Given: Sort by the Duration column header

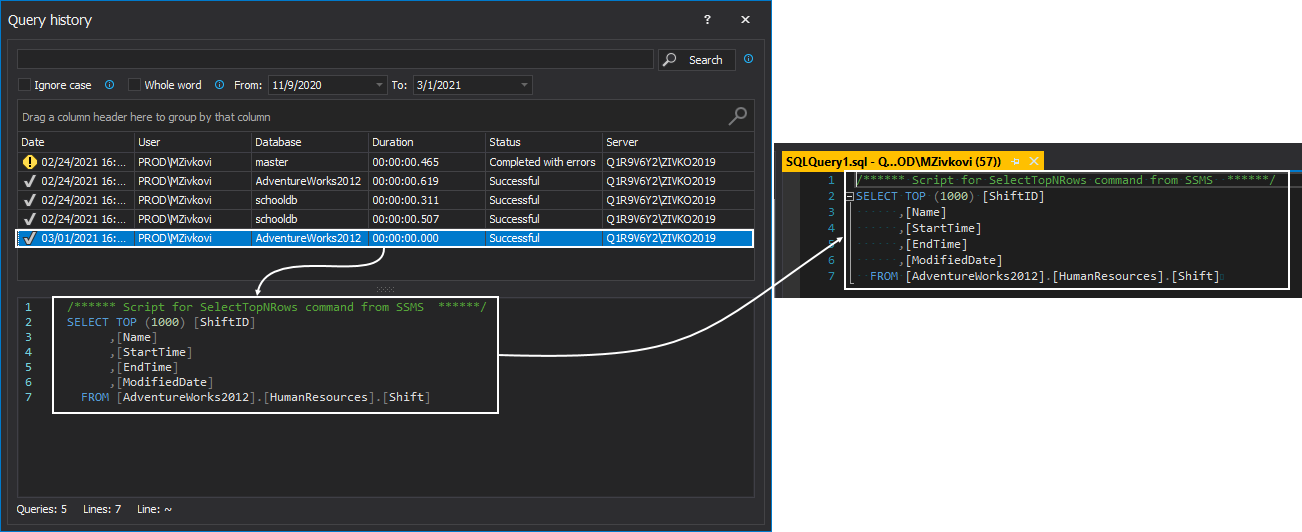Looking at the screenshot, I should coord(393,142).
